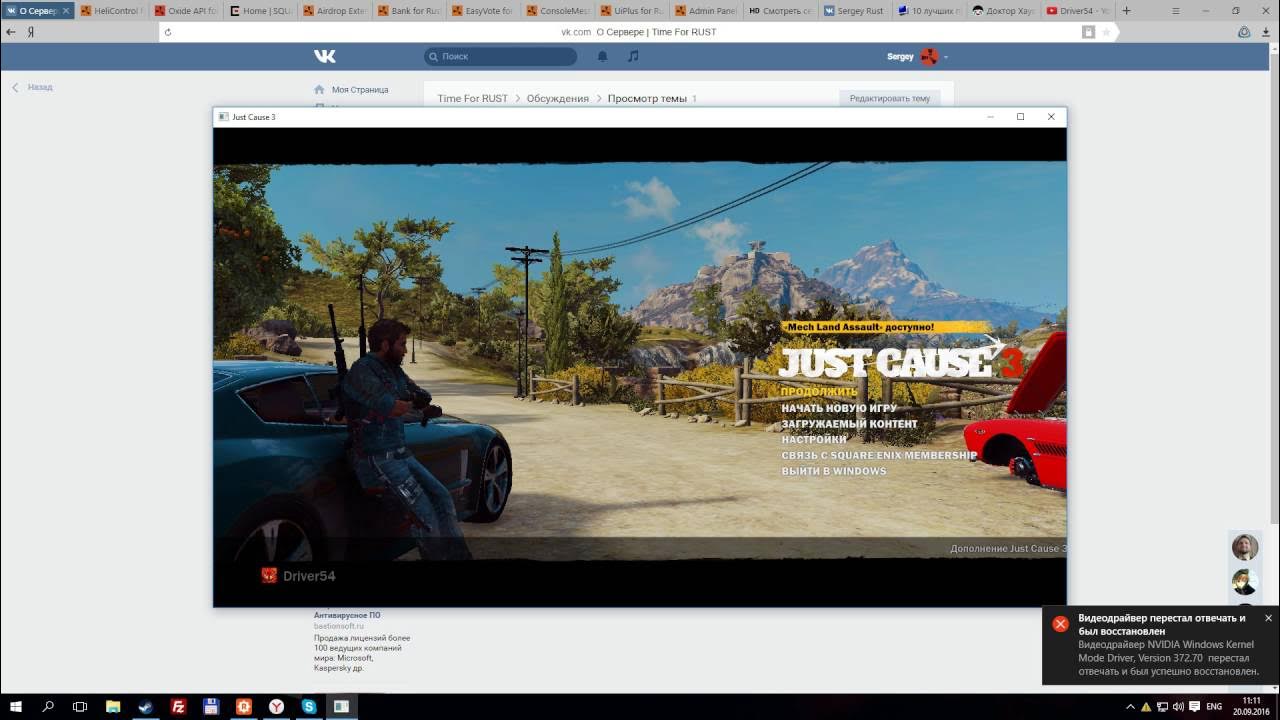
Task: Switch to the Driver54 YouTube browser tab
Action: [x=1079, y=11]
